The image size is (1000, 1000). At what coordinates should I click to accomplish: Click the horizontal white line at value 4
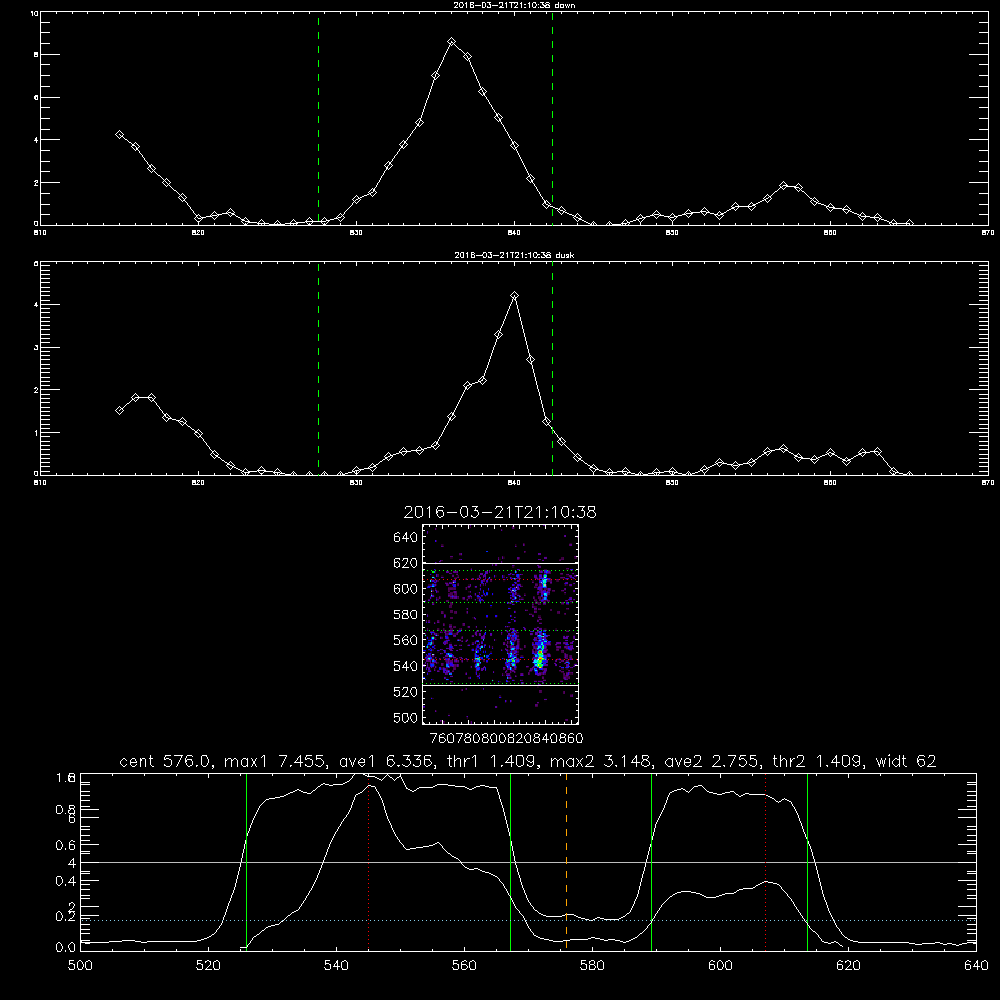(528, 862)
